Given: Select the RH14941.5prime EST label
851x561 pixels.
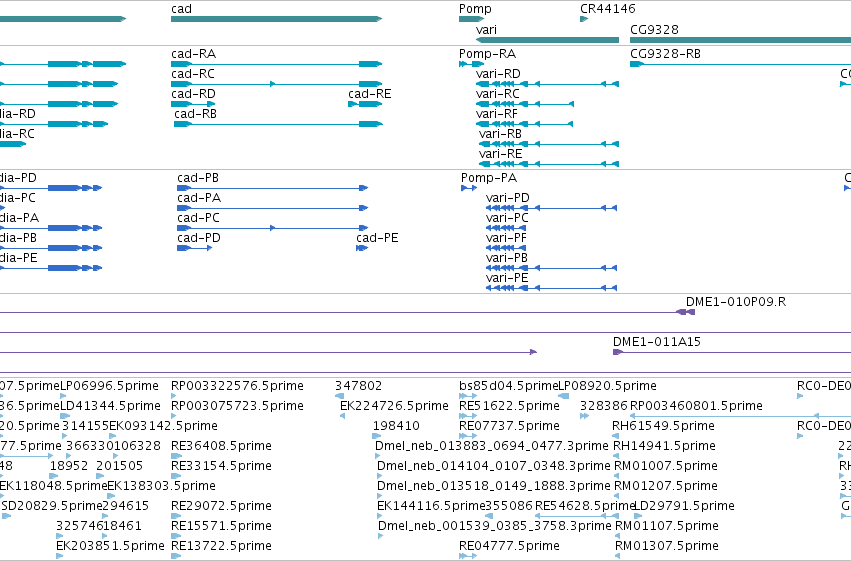Looking at the screenshot, I should point(664,446).
